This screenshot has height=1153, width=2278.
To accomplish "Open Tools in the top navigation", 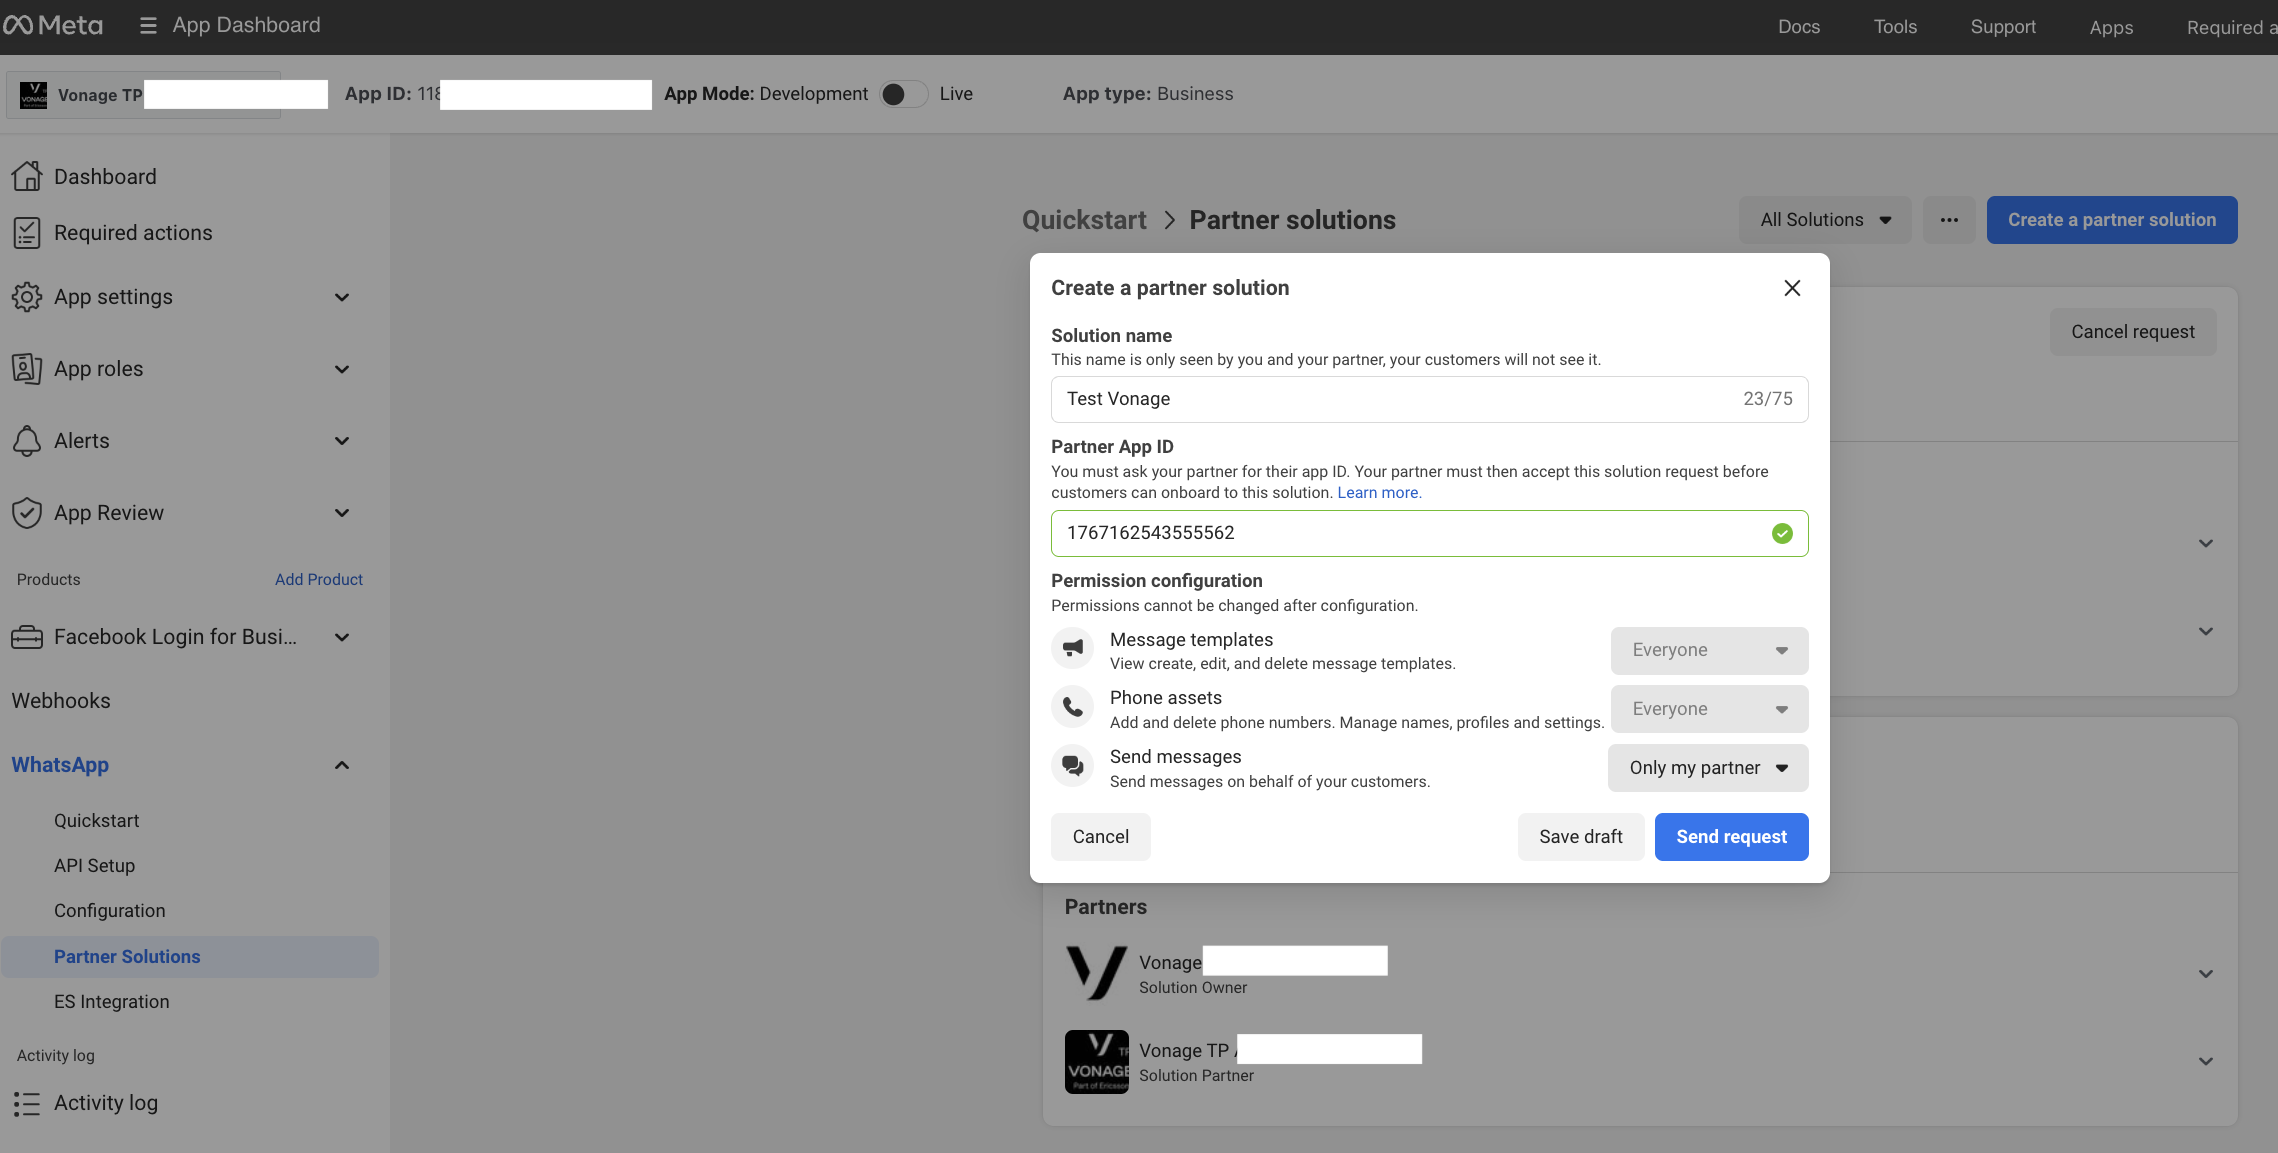I will tap(1895, 27).
